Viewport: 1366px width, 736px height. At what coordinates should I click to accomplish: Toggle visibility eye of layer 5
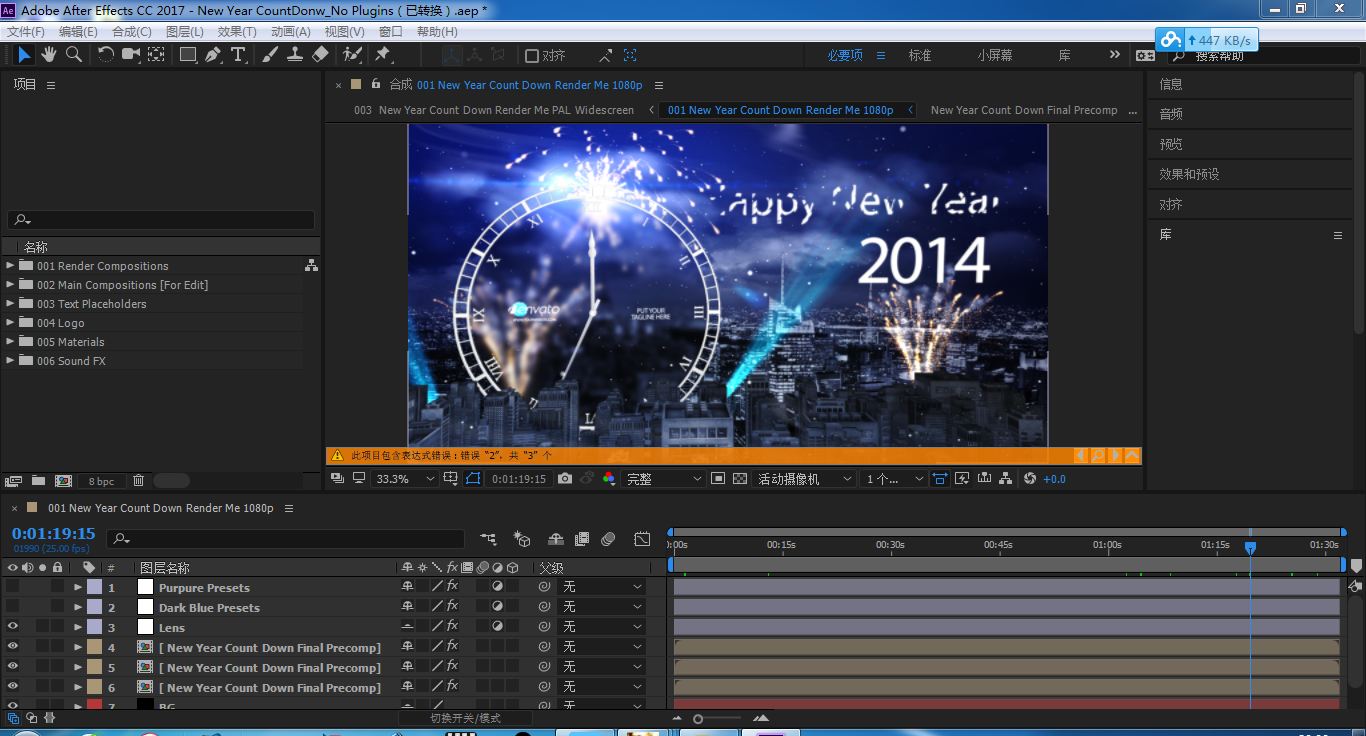[13, 667]
